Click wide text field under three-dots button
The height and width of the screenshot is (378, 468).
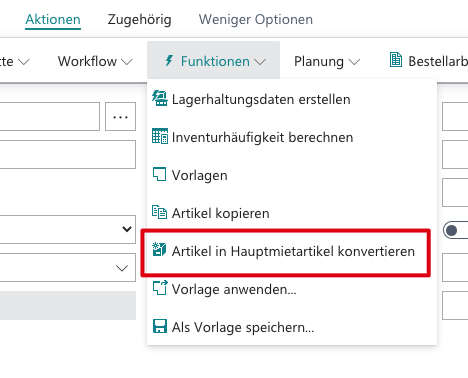tap(68, 154)
